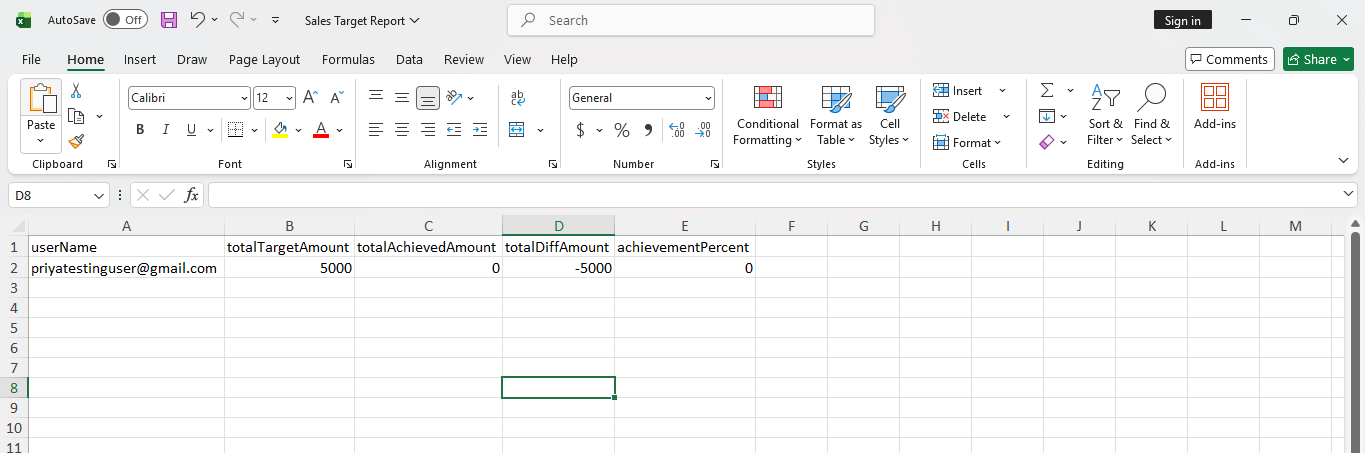Save the workbook with the floppy disk icon
Screen dimensions: 1365x453
(x=169, y=20)
